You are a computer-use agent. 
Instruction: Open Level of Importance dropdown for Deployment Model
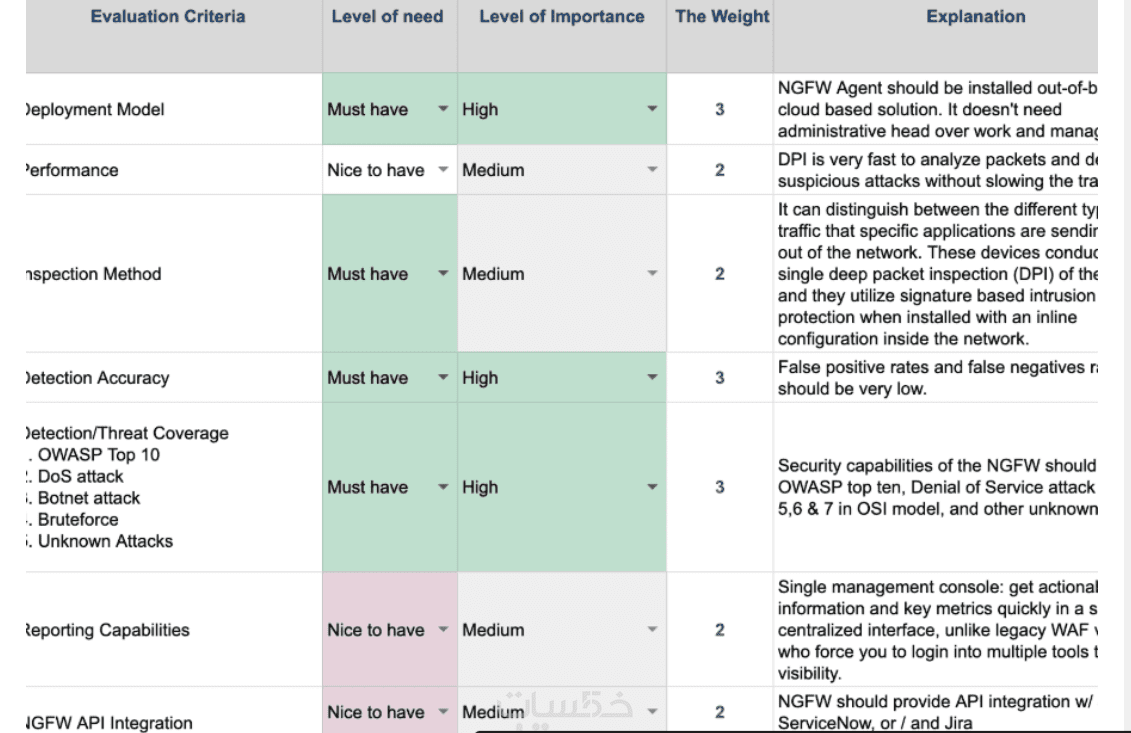[653, 111]
